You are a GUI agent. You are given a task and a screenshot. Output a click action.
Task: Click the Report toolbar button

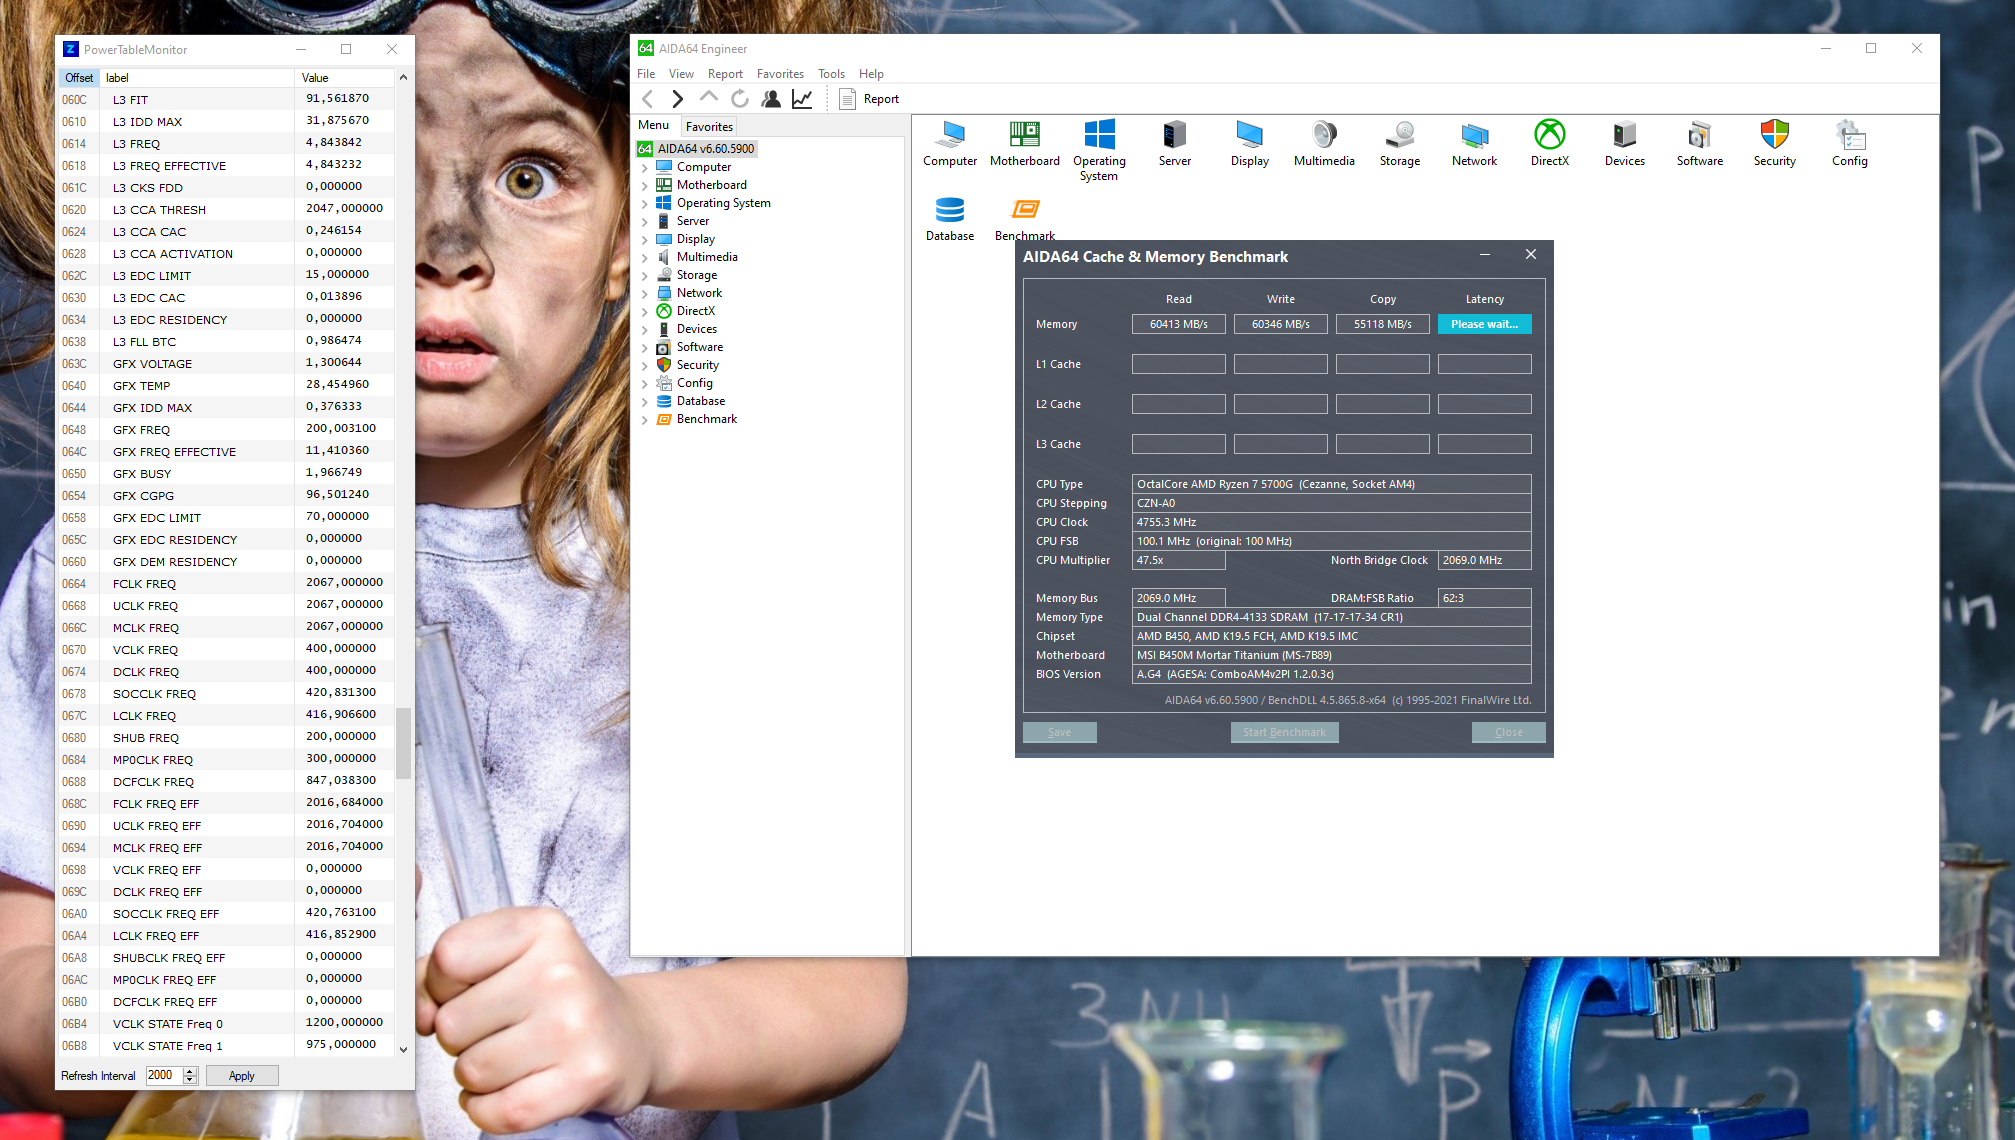(869, 98)
